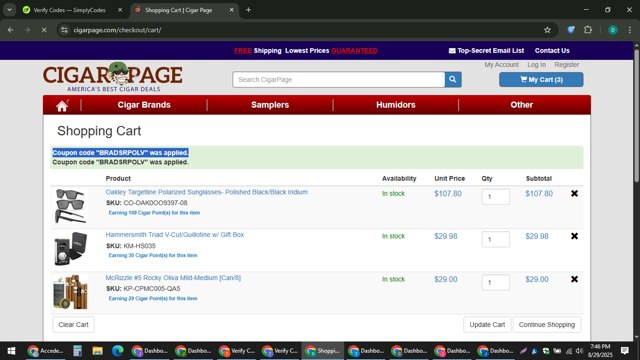Click the home icon in red navigation bar
This screenshot has width=640, height=360.
[62, 105]
